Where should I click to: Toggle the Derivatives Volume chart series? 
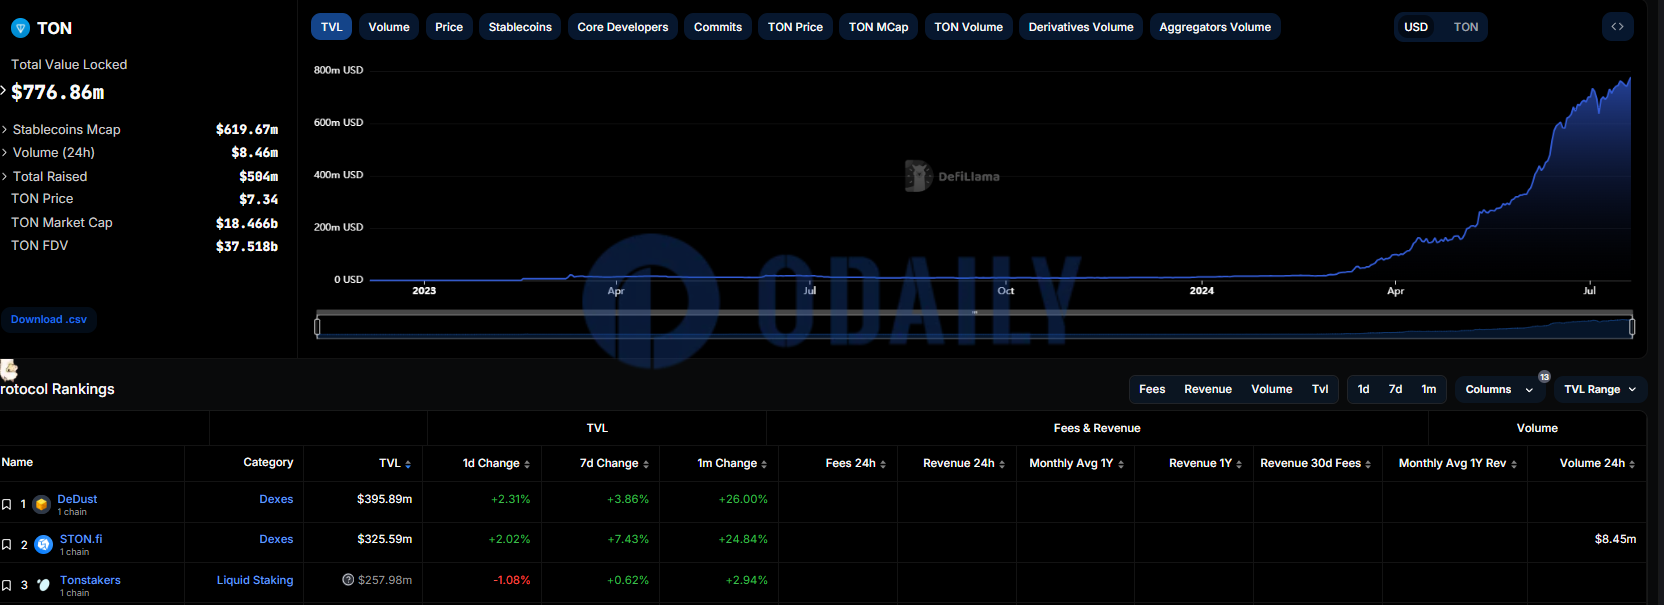tap(1081, 27)
